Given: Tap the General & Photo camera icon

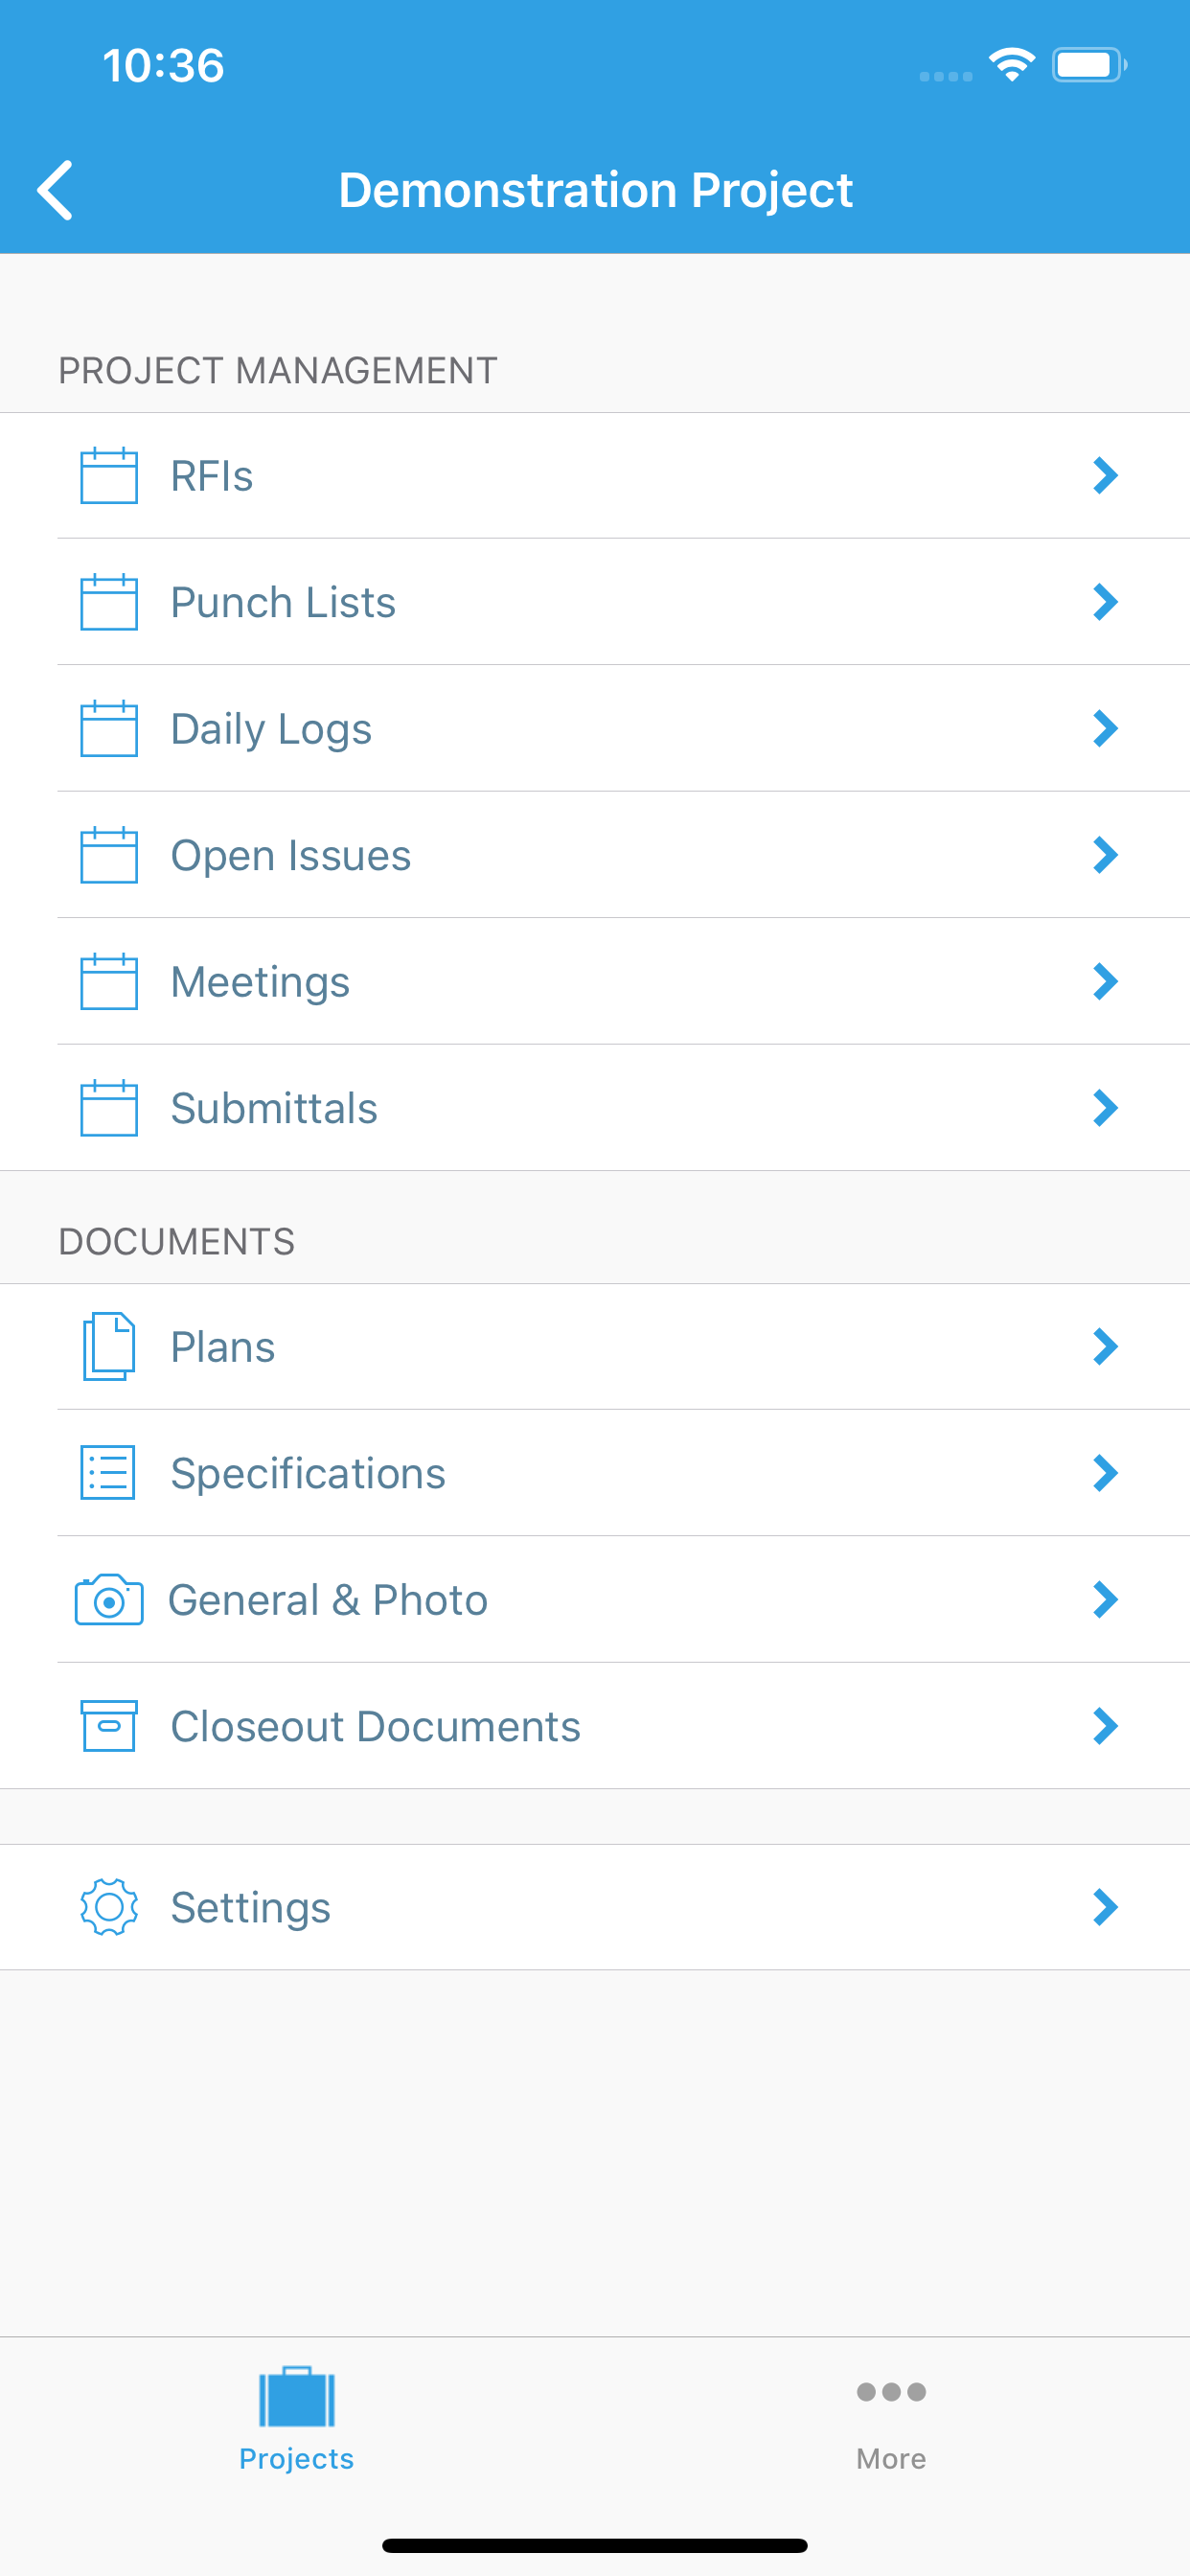Looking at the screenshot, I should tap(109, 1600).
